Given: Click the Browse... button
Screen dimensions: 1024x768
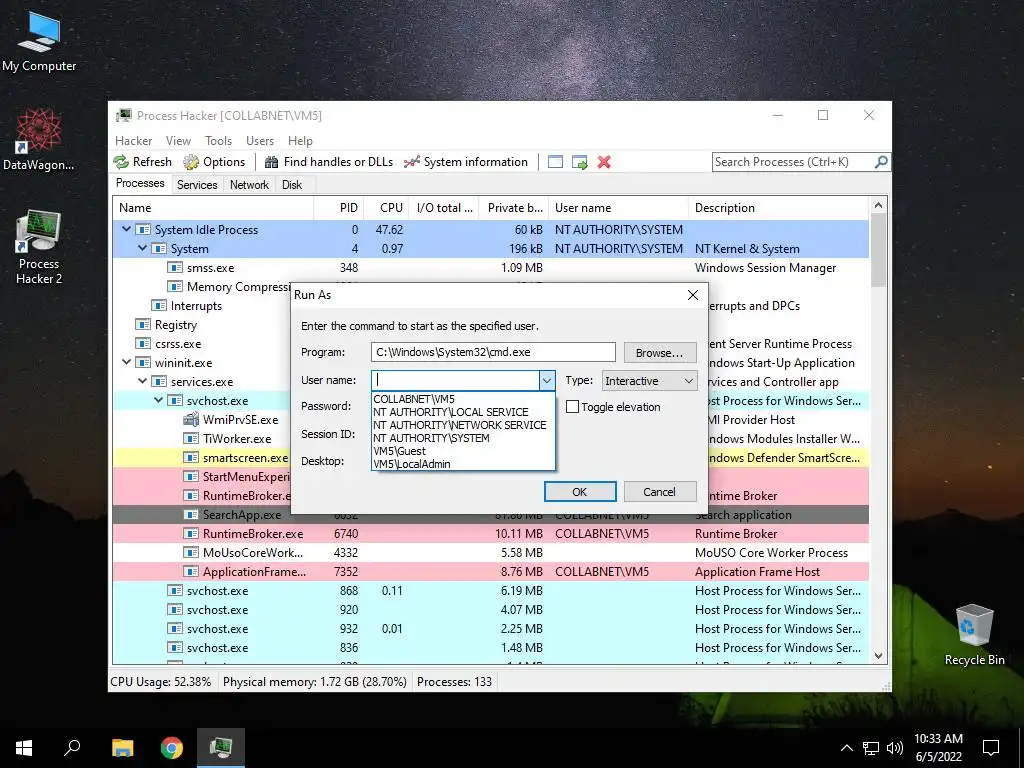Looking at the screenshot, I should 660,353.
